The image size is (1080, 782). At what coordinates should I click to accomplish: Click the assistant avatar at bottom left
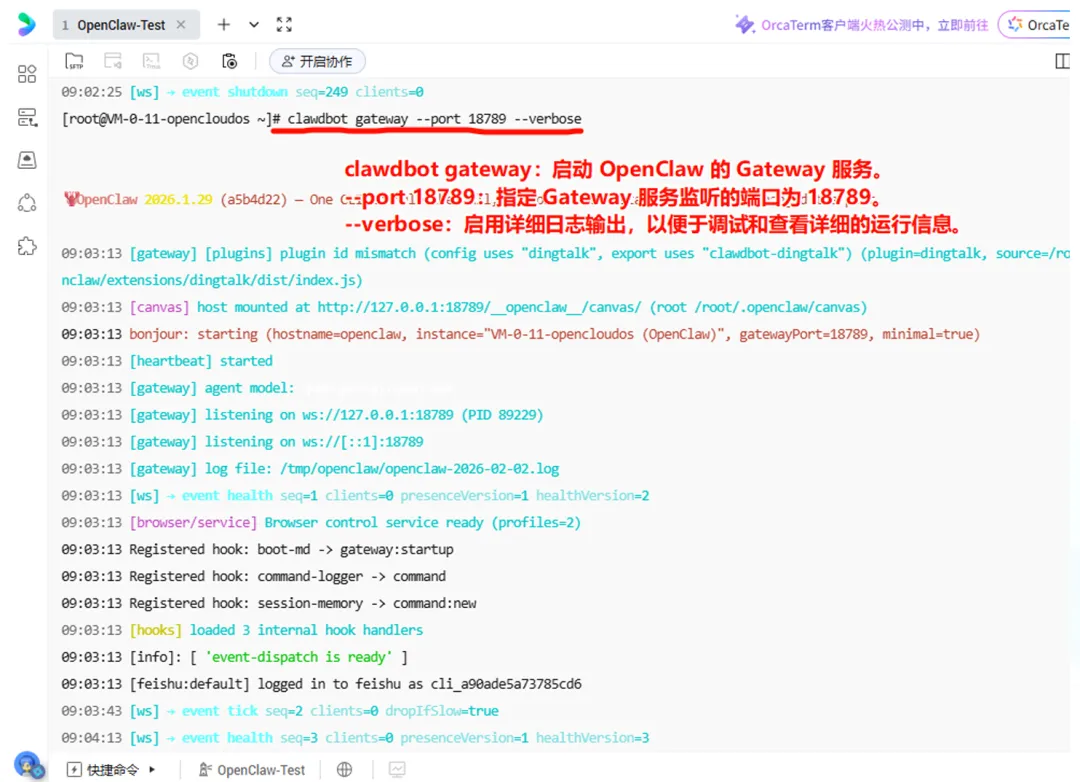tap(28, 765)
